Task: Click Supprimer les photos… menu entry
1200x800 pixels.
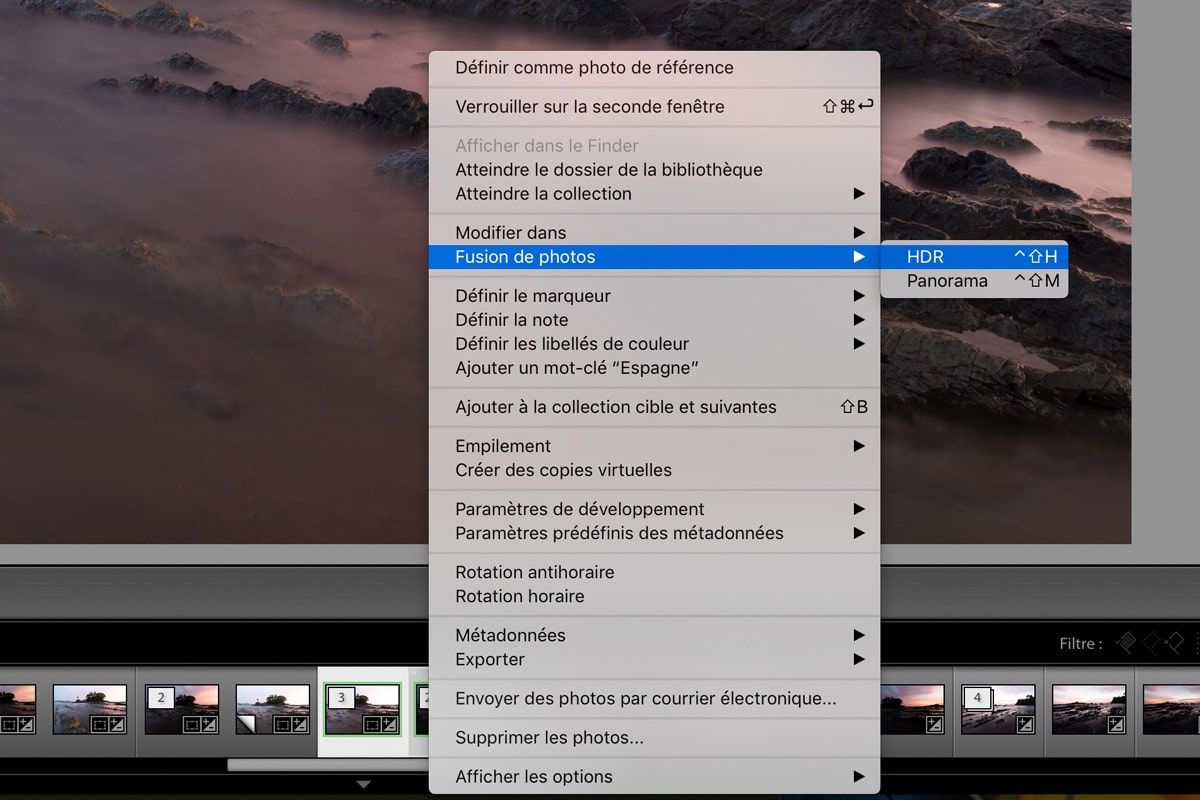Action: click(x=549, y=738)
